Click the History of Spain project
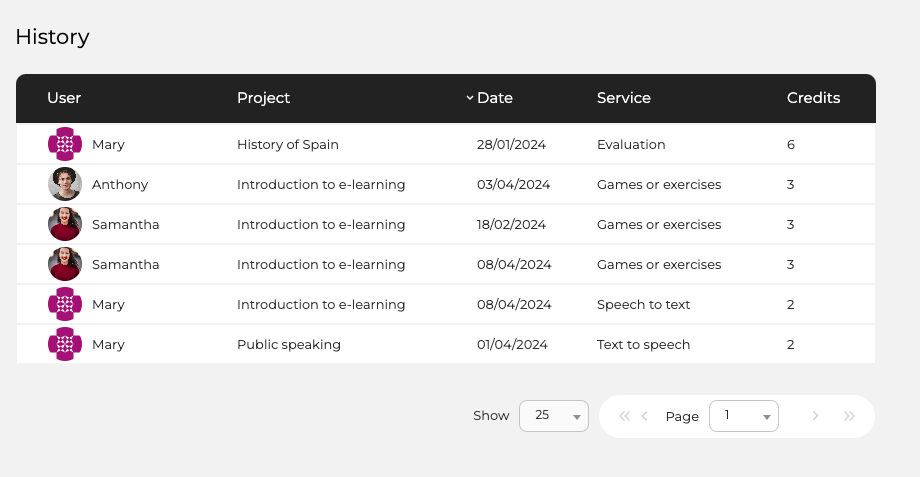The width and height of the screenshot is (920, 477). click(288, 144)
